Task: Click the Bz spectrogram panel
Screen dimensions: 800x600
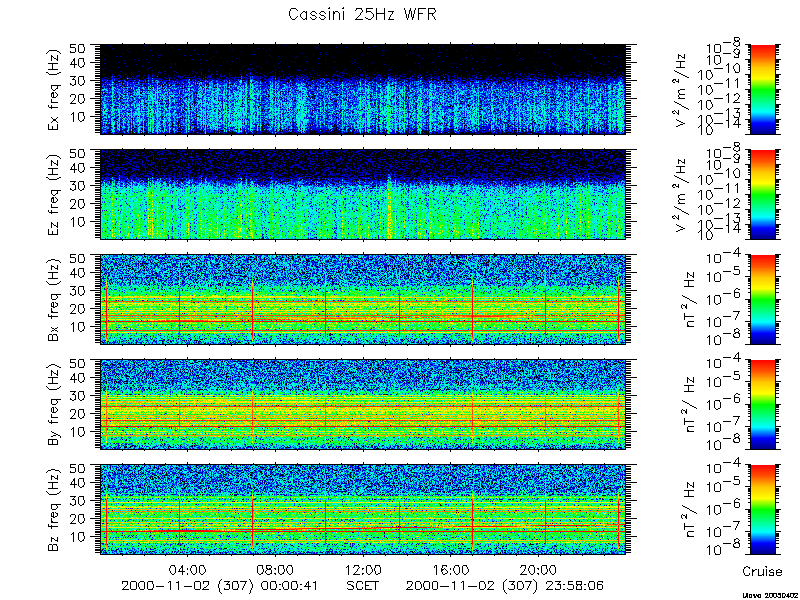Action: coord(363,509)
